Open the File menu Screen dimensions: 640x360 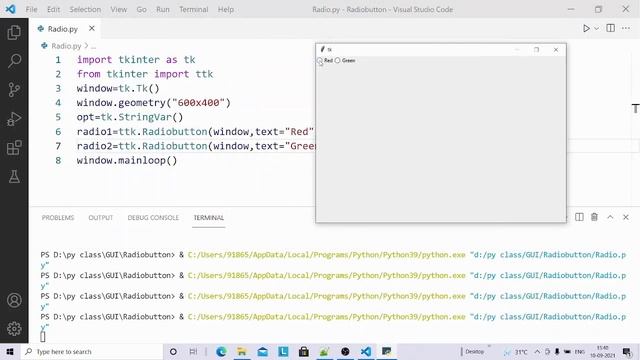(x=31, y=9)
